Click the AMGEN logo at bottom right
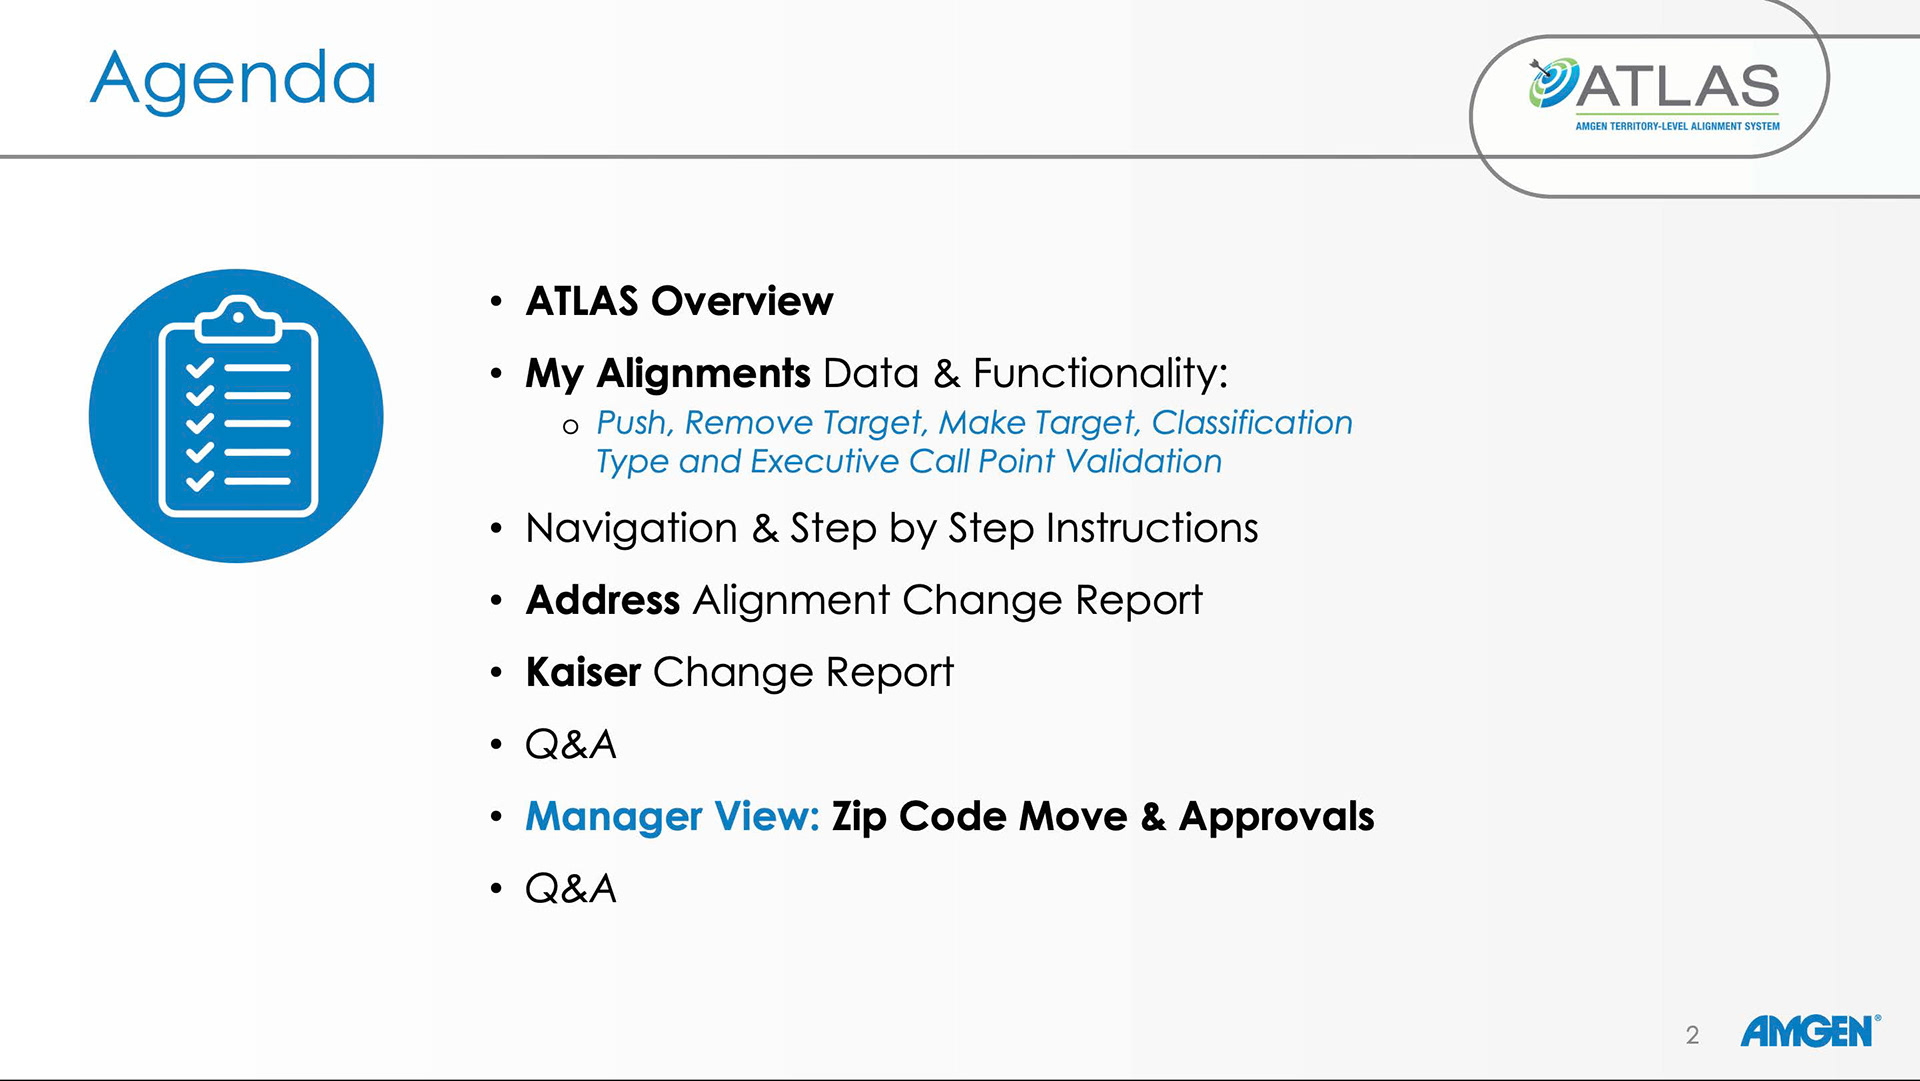The image size is (1920, 1081). point(1811,1032)
